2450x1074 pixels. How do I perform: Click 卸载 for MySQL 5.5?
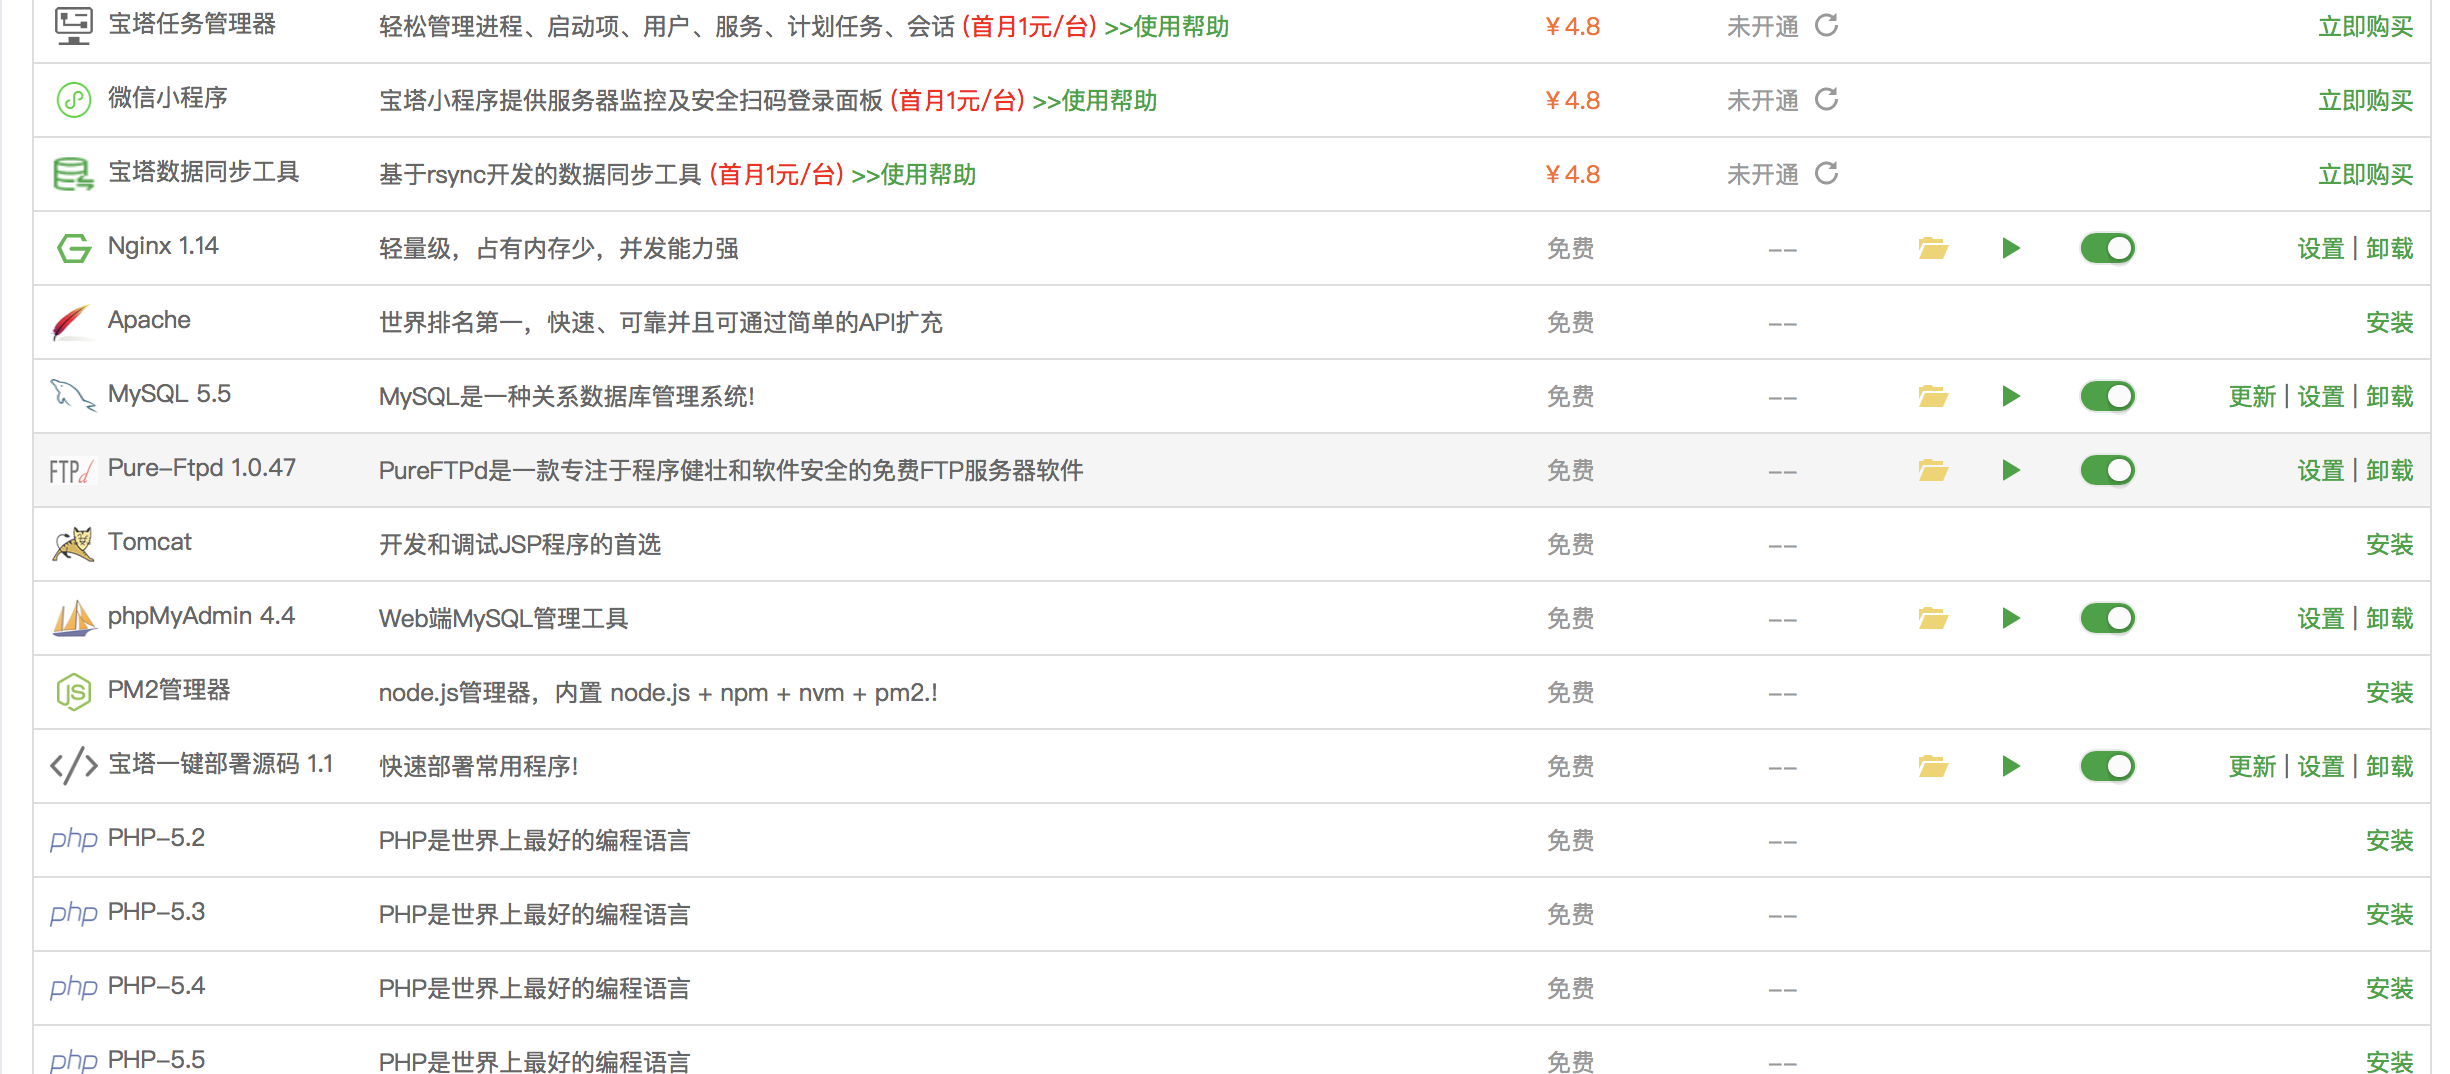click(x=2390, y=397)
